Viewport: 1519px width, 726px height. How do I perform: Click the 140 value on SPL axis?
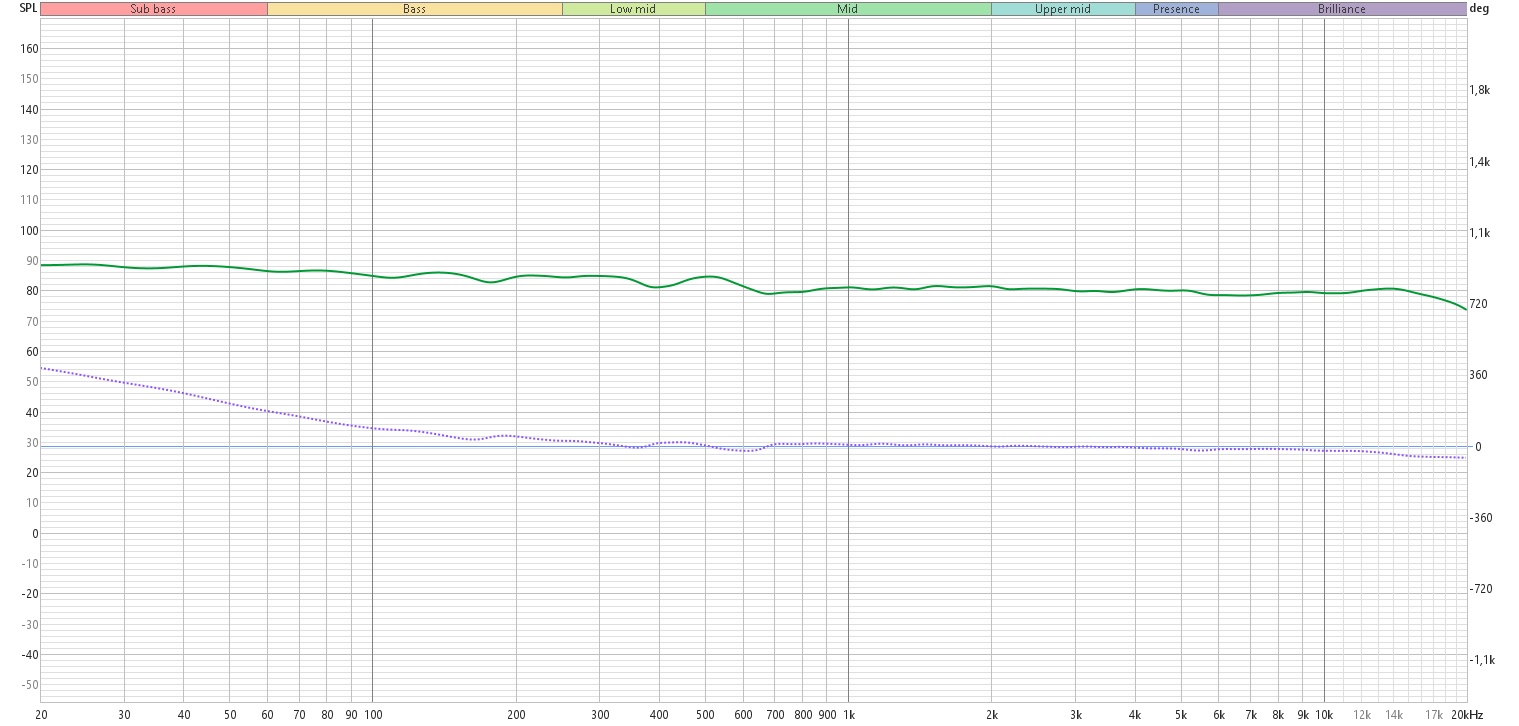pos(29,109)
